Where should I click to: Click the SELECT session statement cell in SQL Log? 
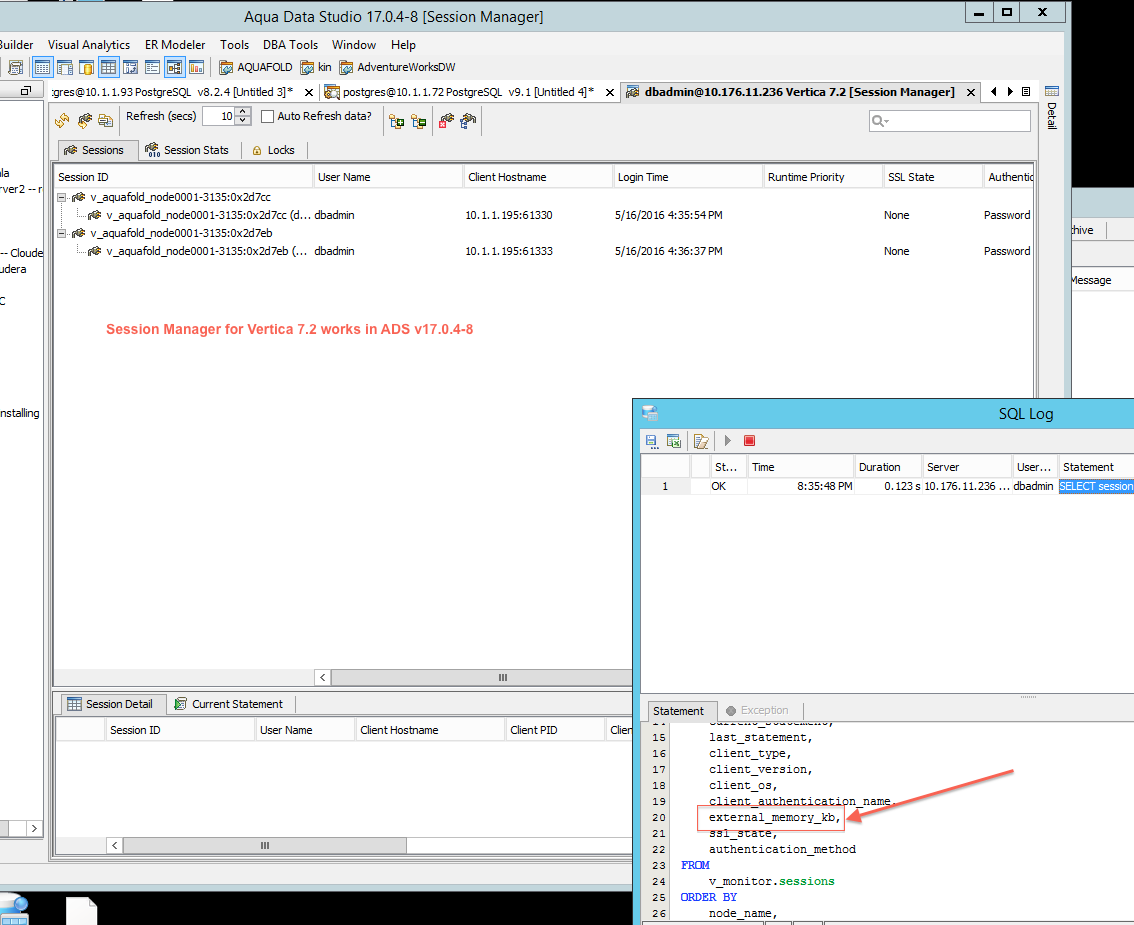(x=1096, y=486)
